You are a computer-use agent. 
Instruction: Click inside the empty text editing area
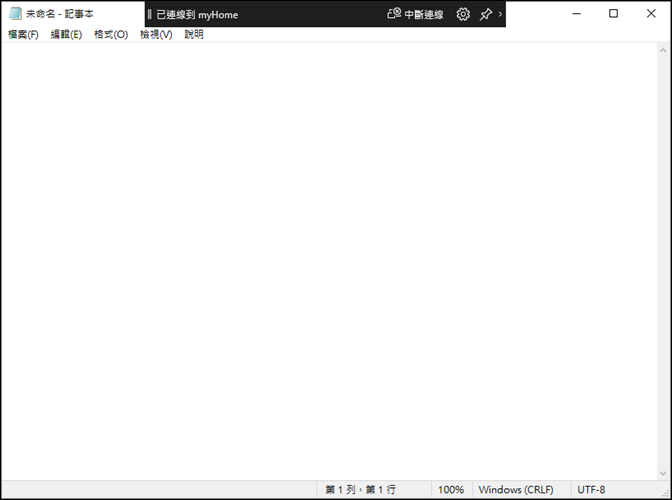(329, 261)
